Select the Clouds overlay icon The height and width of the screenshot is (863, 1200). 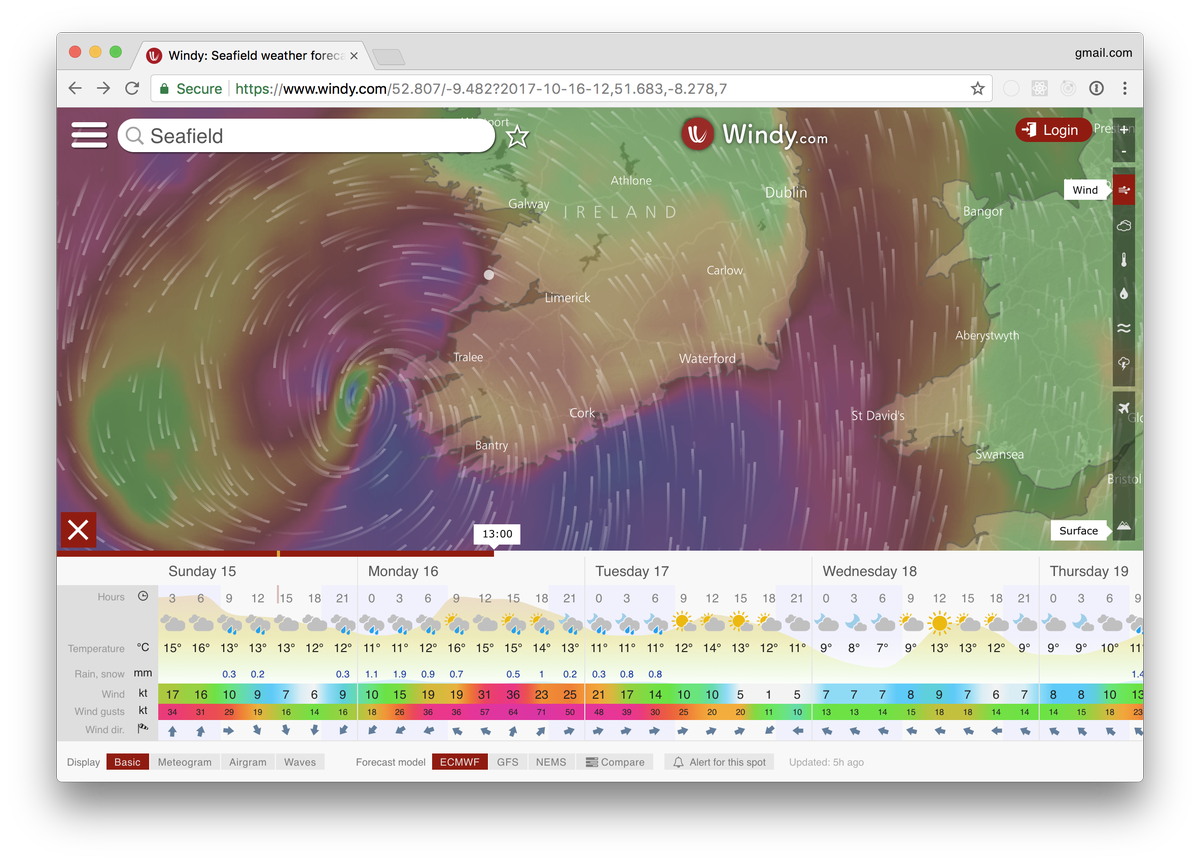(1123, 225)
